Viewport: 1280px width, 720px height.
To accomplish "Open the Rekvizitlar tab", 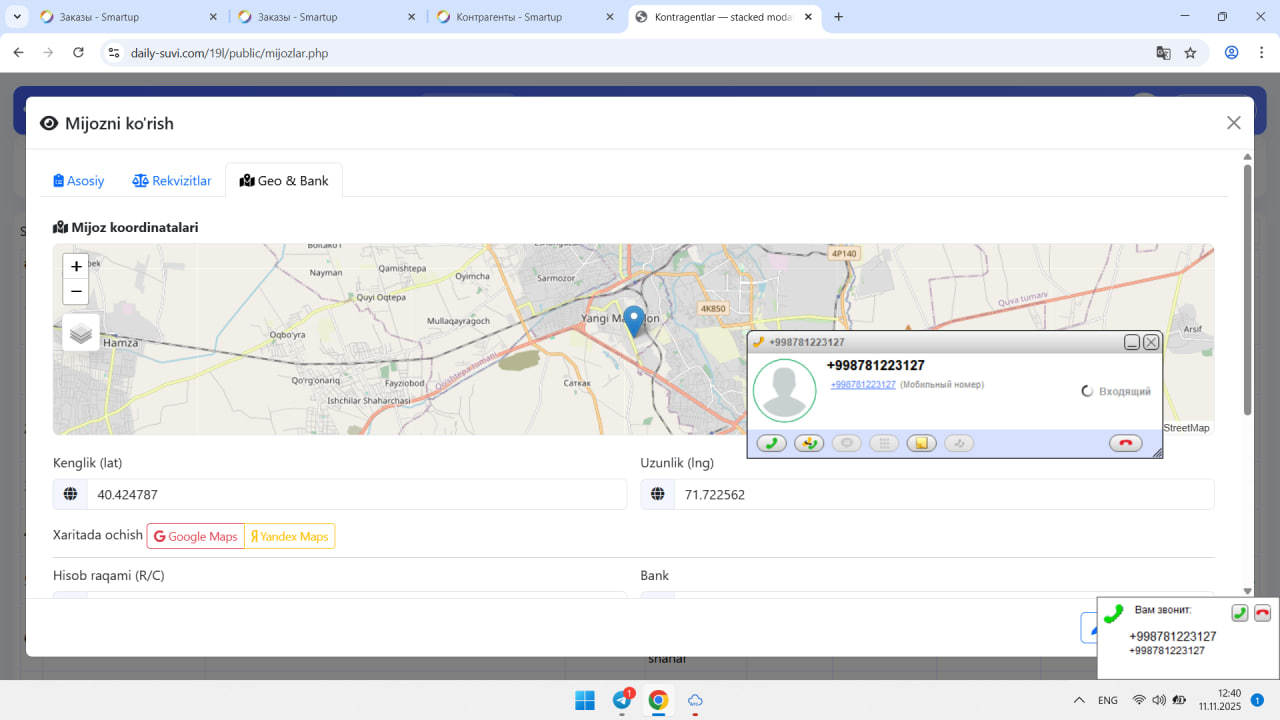I will 172,181.
